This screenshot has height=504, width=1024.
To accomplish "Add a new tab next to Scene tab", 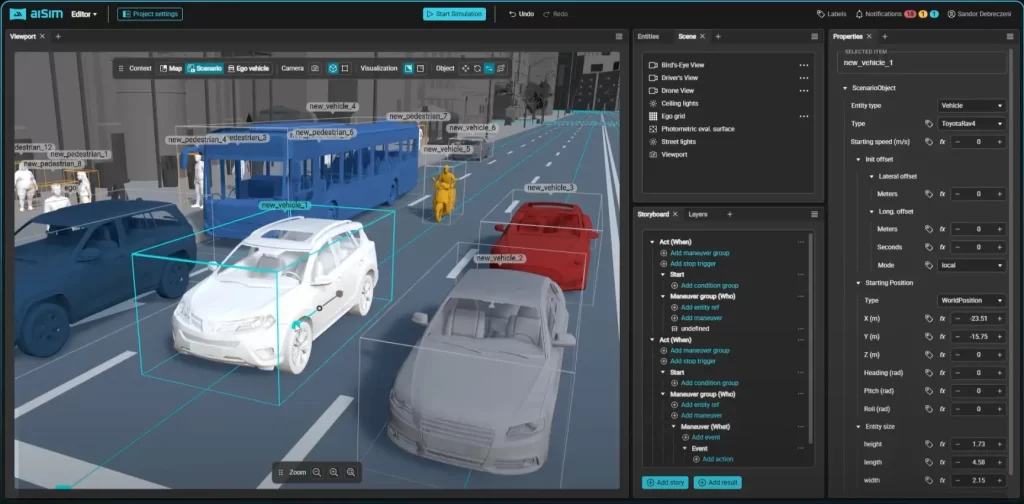I will pos(718,37).
